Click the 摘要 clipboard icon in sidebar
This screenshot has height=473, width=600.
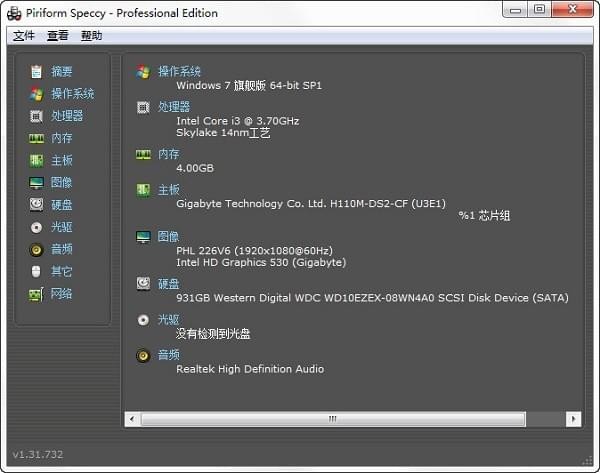(36, 72)
